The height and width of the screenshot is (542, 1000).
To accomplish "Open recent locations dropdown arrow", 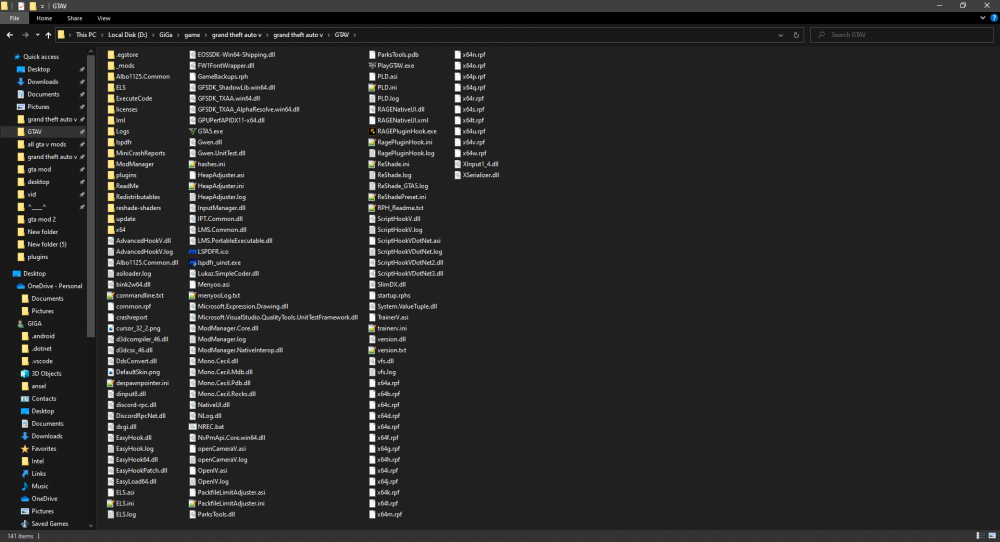I will pyautogui.click(x=37, y=35).
